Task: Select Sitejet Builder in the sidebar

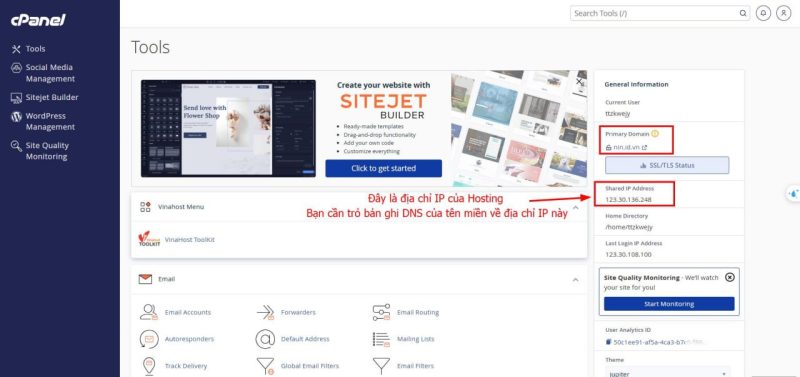Action: point(52,97)
